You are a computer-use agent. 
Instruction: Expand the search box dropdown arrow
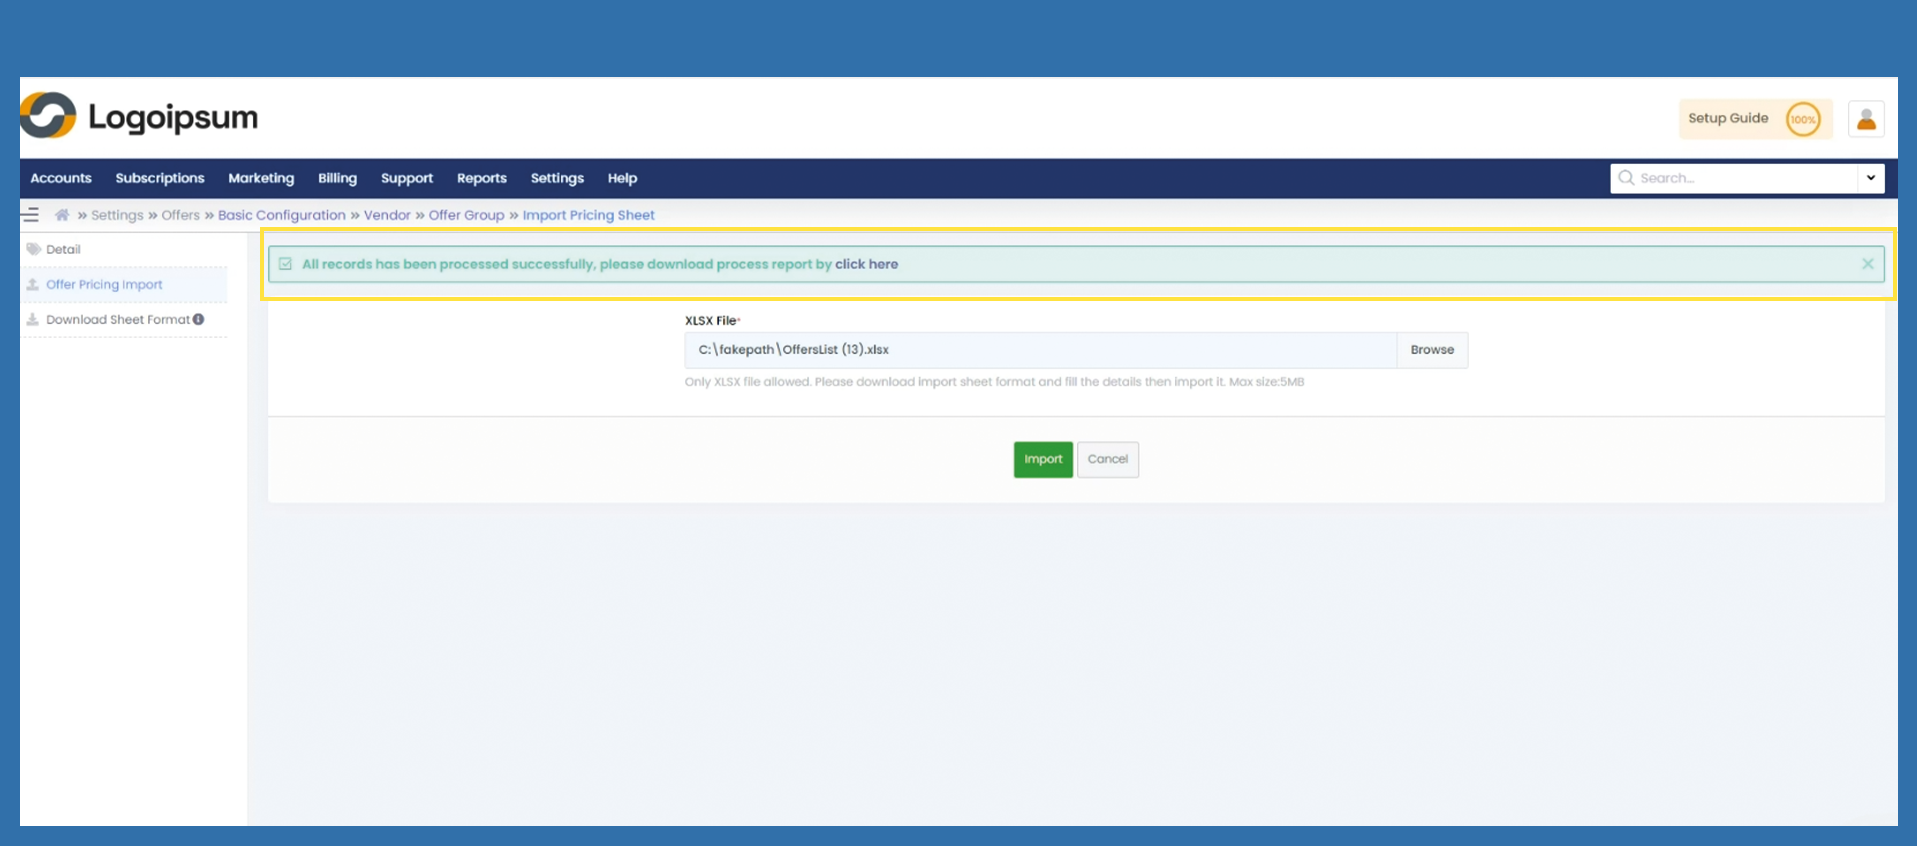pos(1870,178)
